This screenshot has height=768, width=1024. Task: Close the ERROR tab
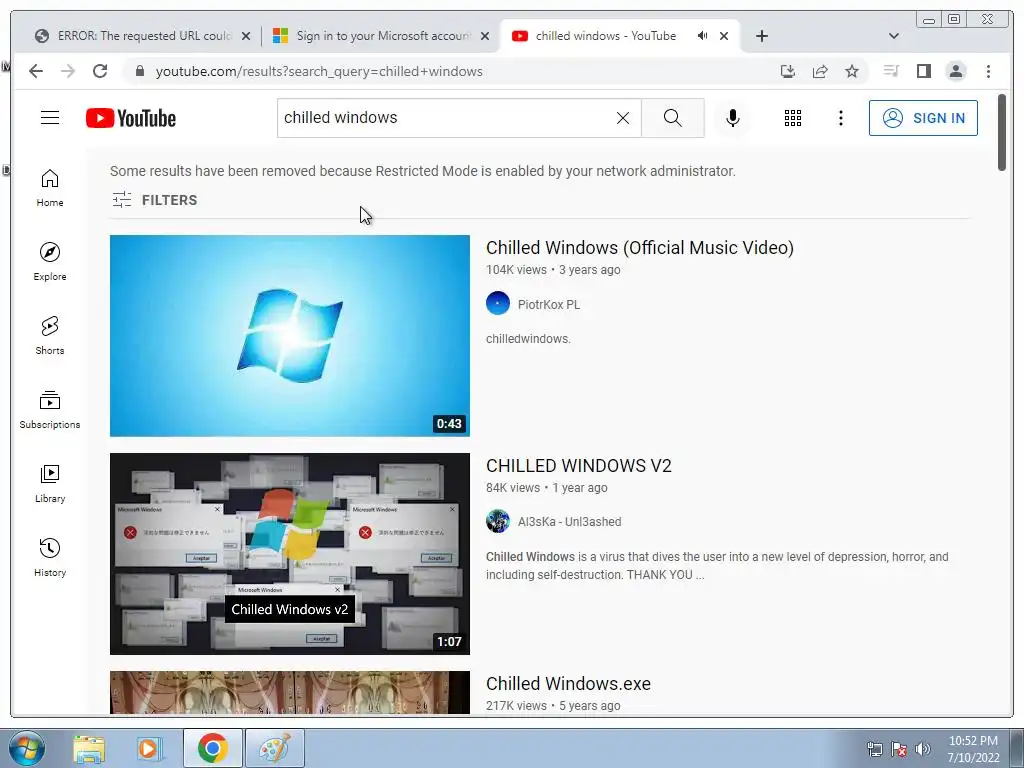(x=246, y=37)
